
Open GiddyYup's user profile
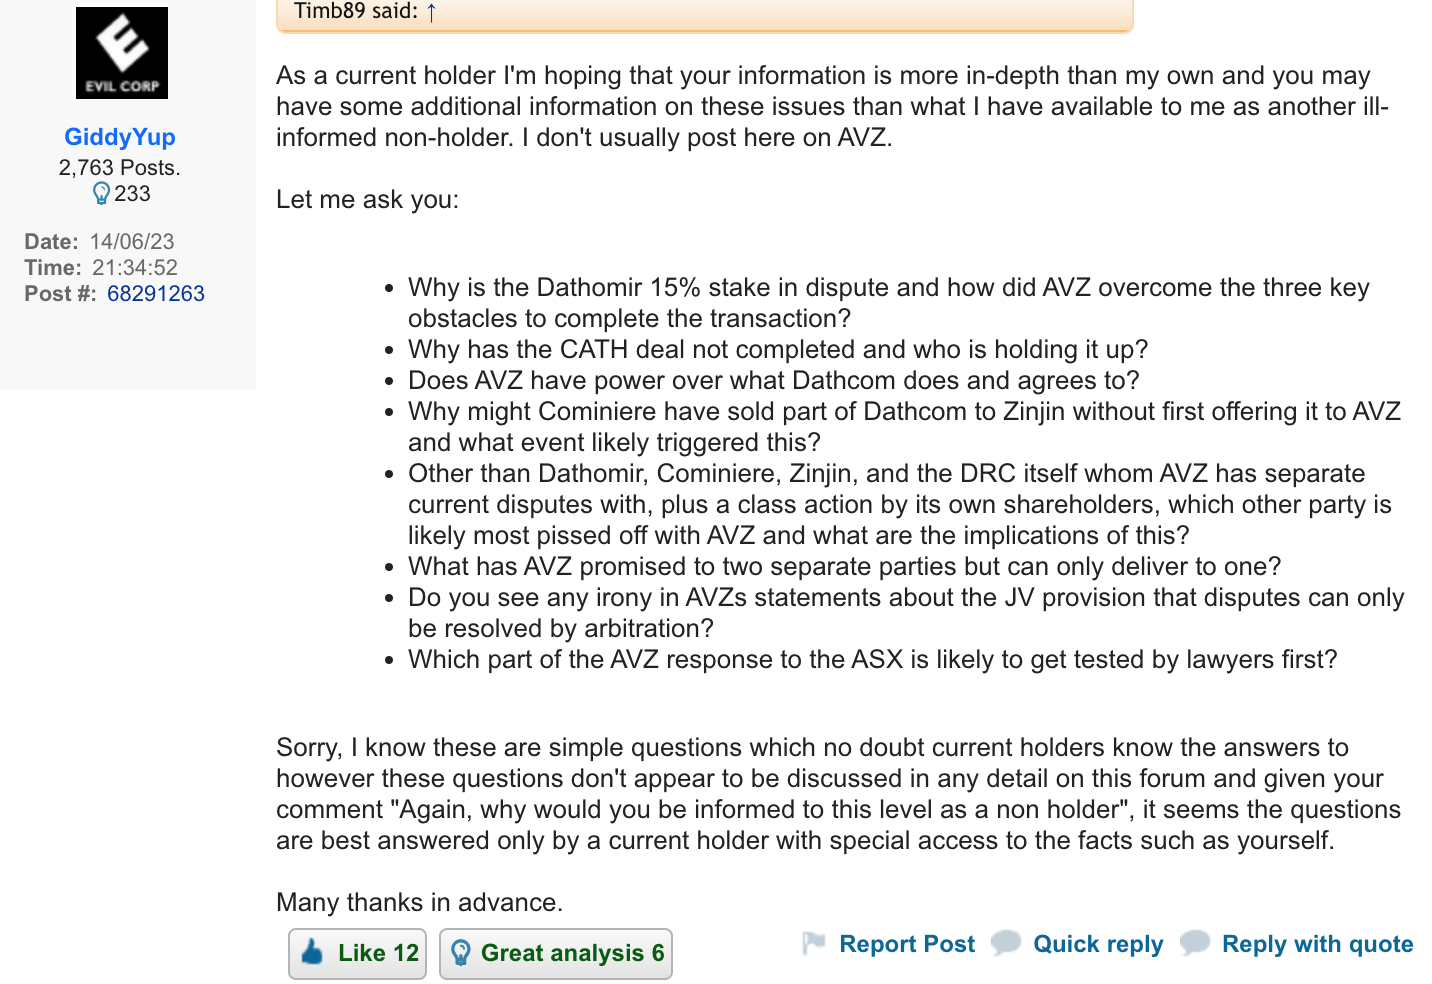[120, 137]
